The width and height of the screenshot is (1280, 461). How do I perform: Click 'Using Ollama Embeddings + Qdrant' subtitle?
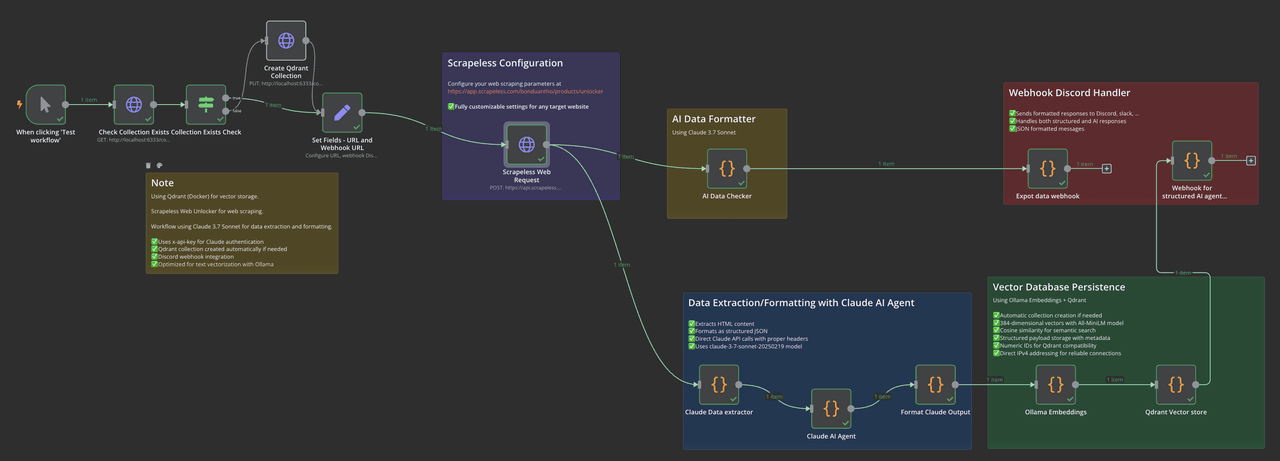tap(1040, 300)
